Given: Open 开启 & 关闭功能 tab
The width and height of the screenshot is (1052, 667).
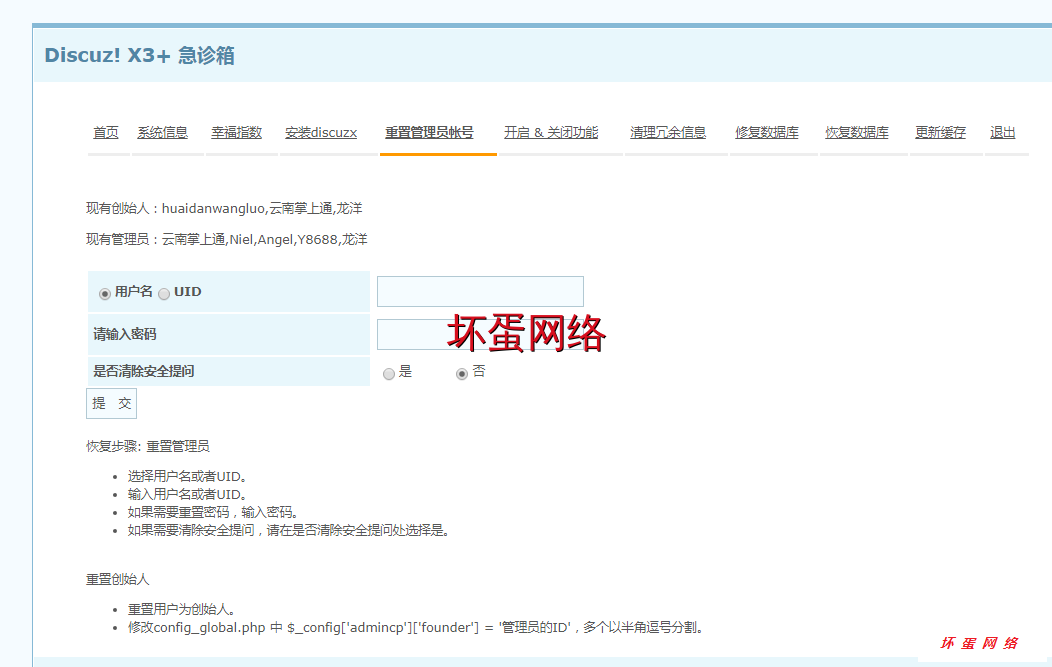Looking at the screenshot, I should (x=551, y=133).
